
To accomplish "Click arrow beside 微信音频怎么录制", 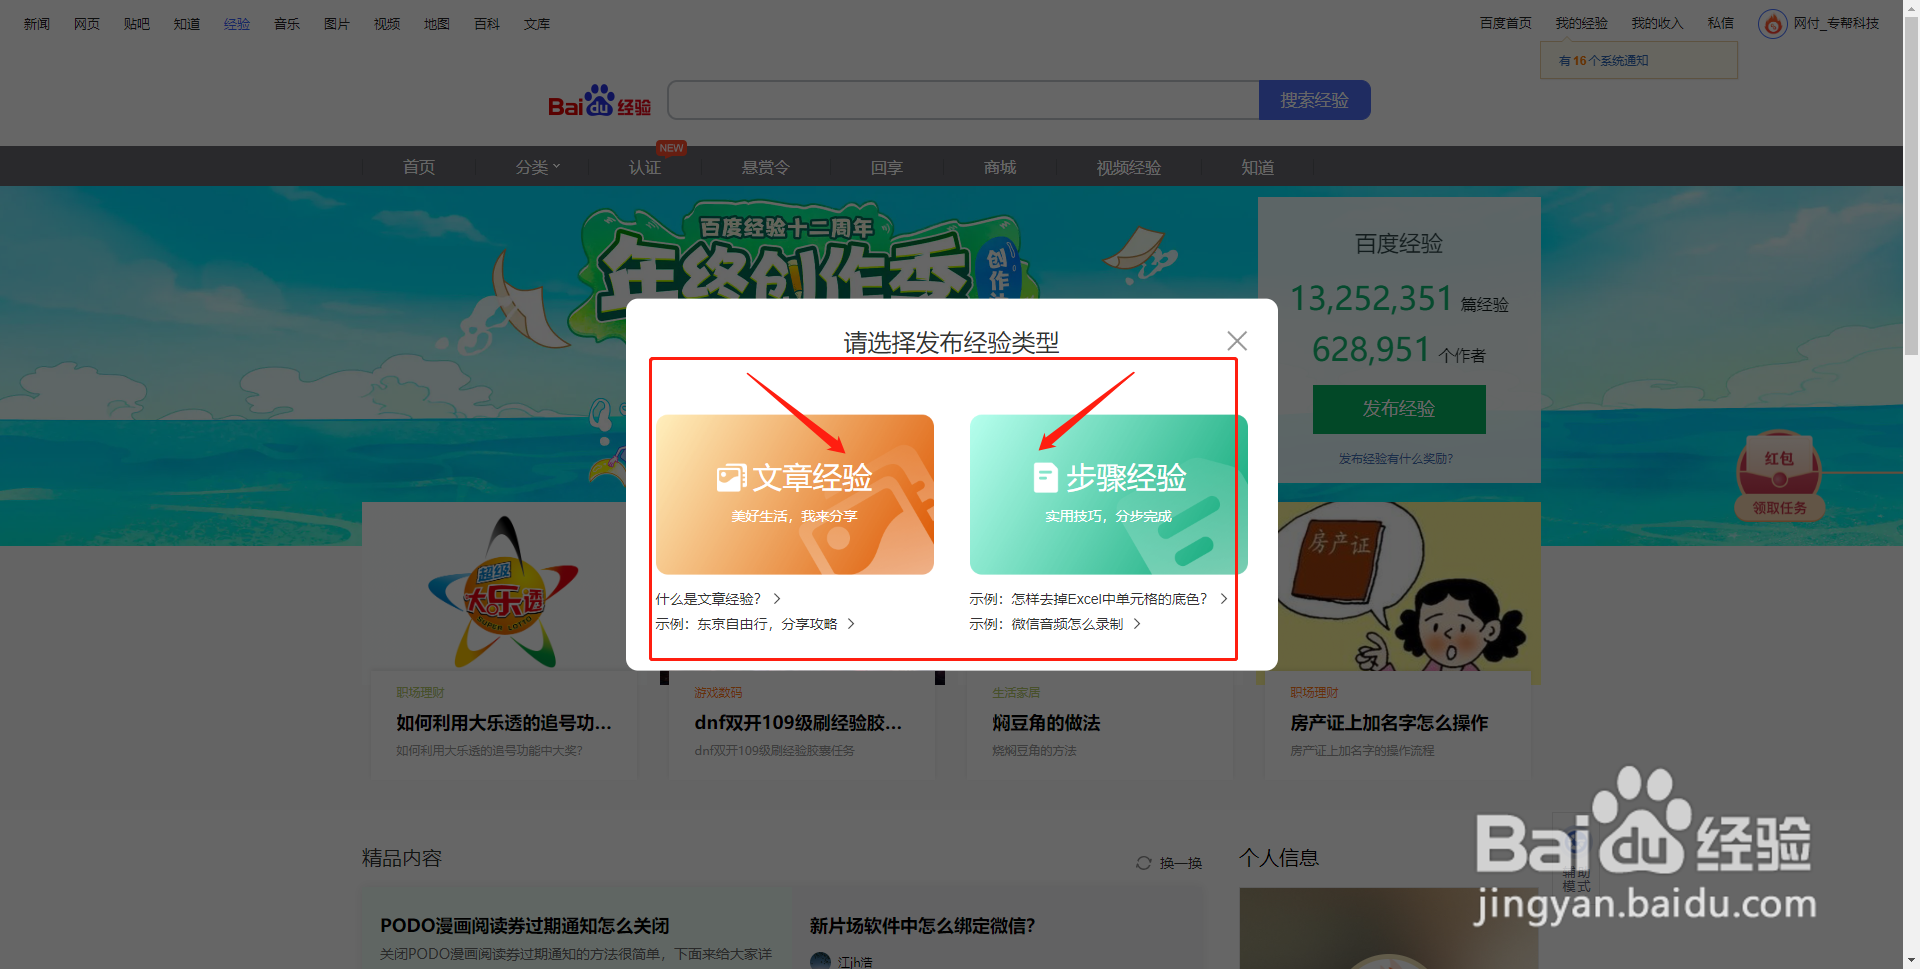I will coord(1137,624).
